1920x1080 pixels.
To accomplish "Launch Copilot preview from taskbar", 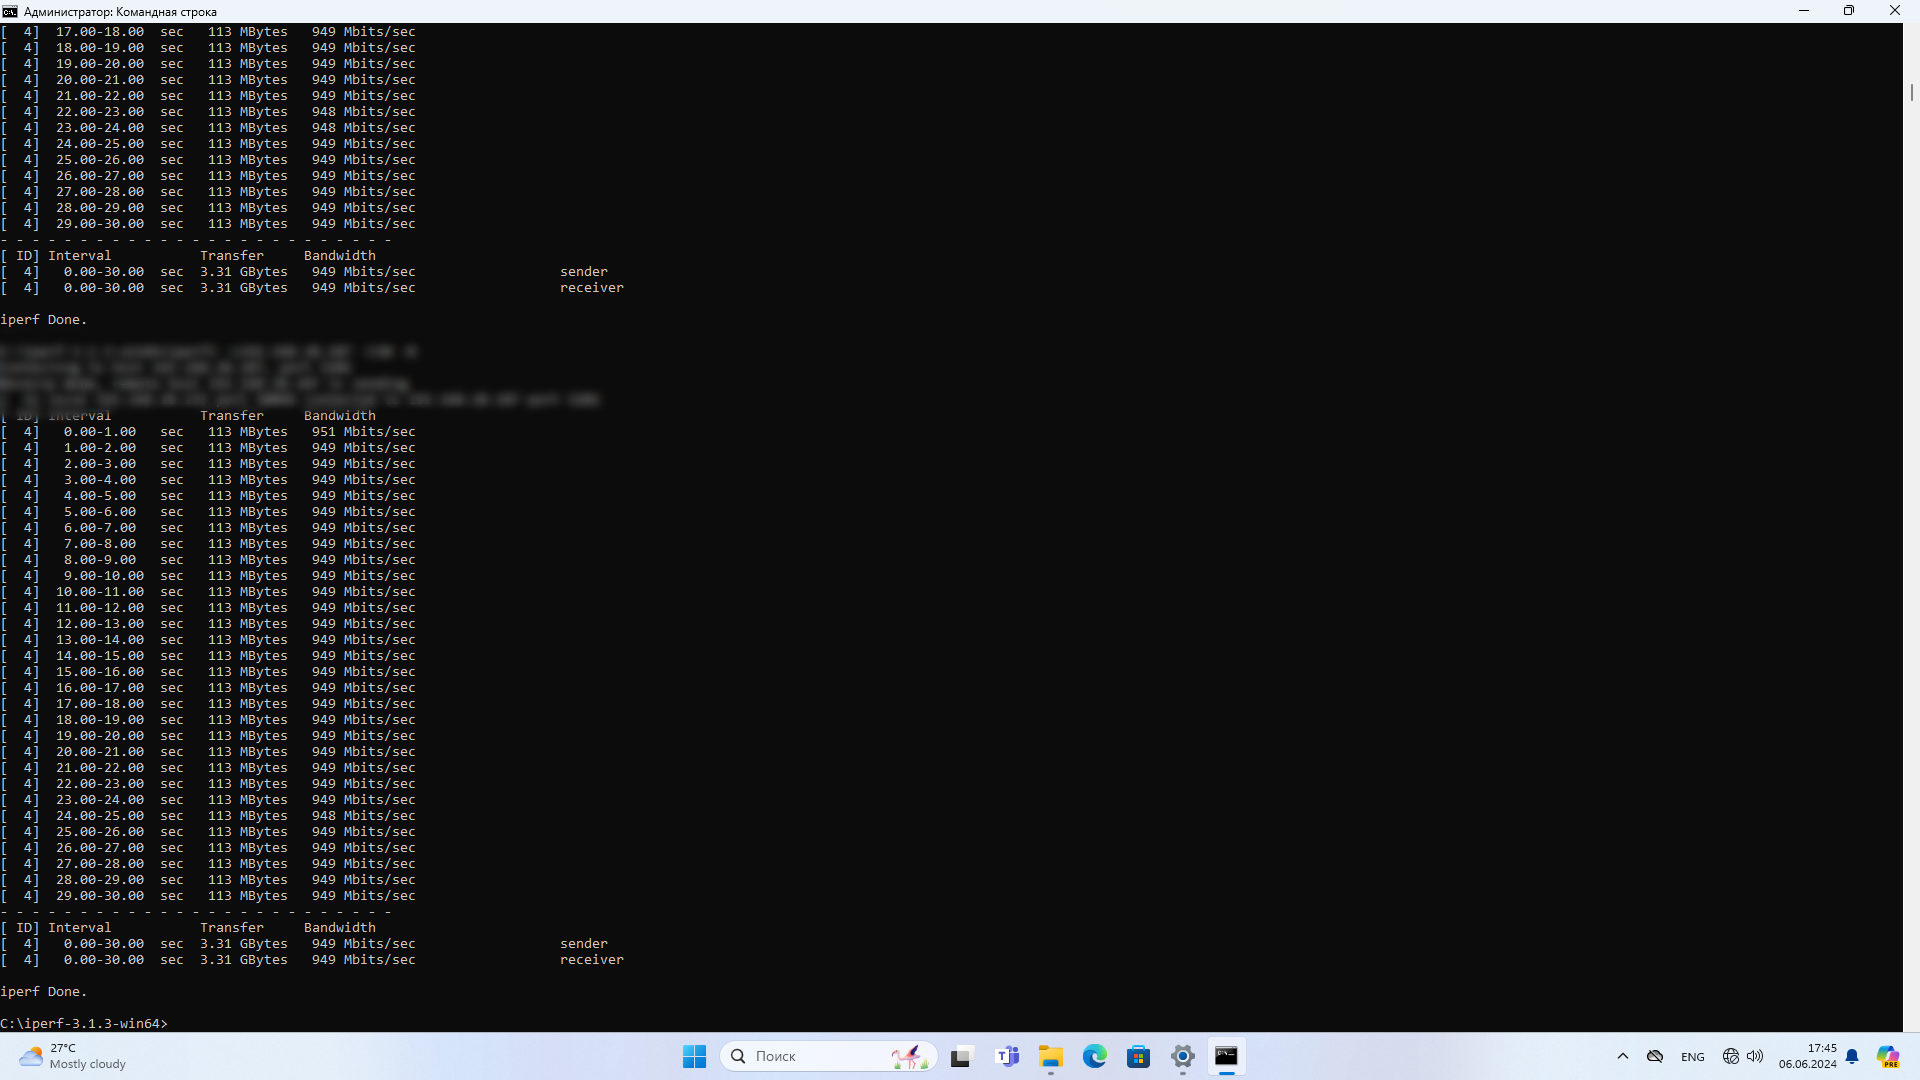I will click(x=1887, y=1056).
